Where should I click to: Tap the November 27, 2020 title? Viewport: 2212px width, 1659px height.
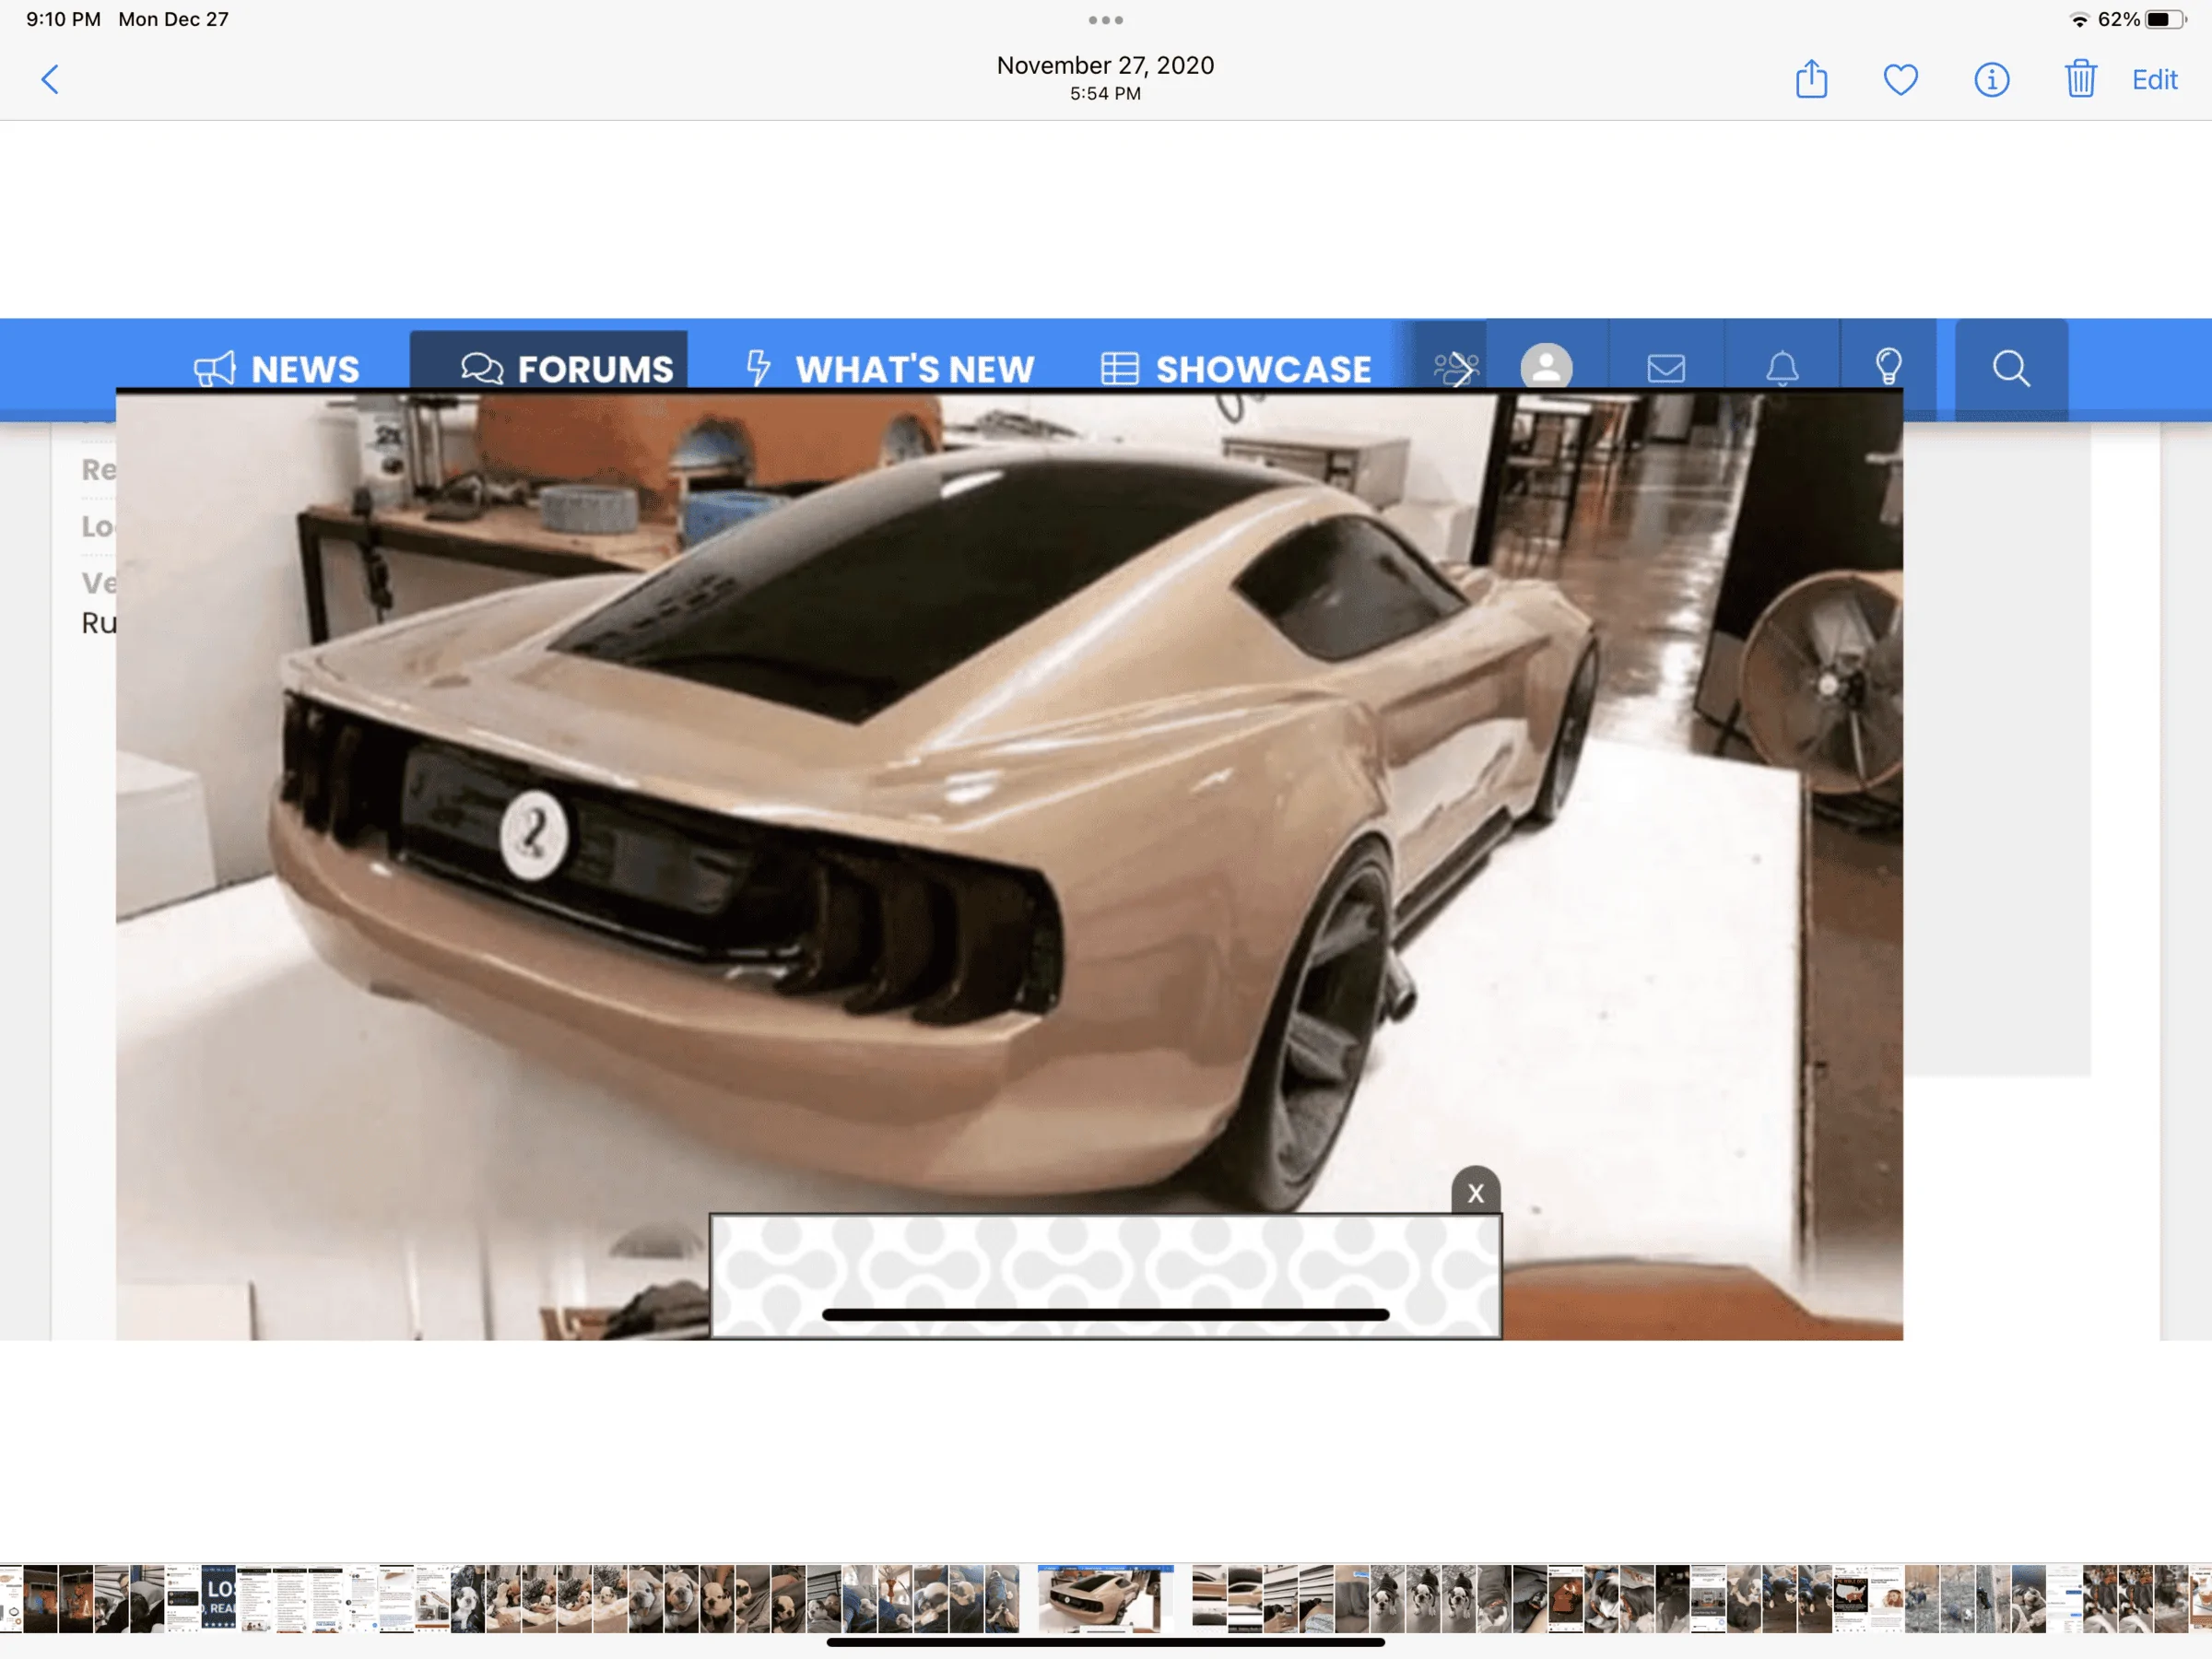(x=1105, y=65)
